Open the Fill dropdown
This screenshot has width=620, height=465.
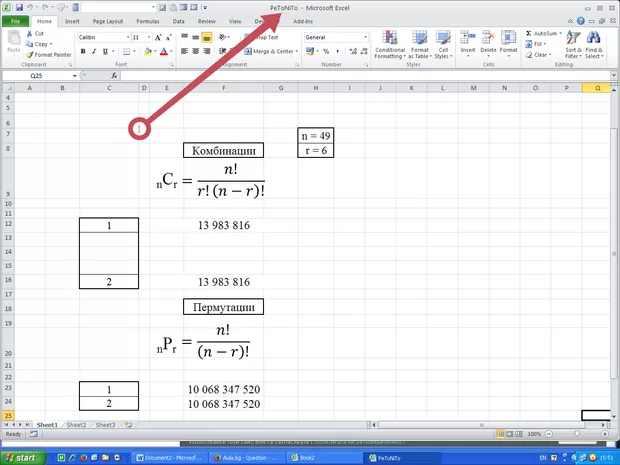pyautogui.click(x=536, y=44)
